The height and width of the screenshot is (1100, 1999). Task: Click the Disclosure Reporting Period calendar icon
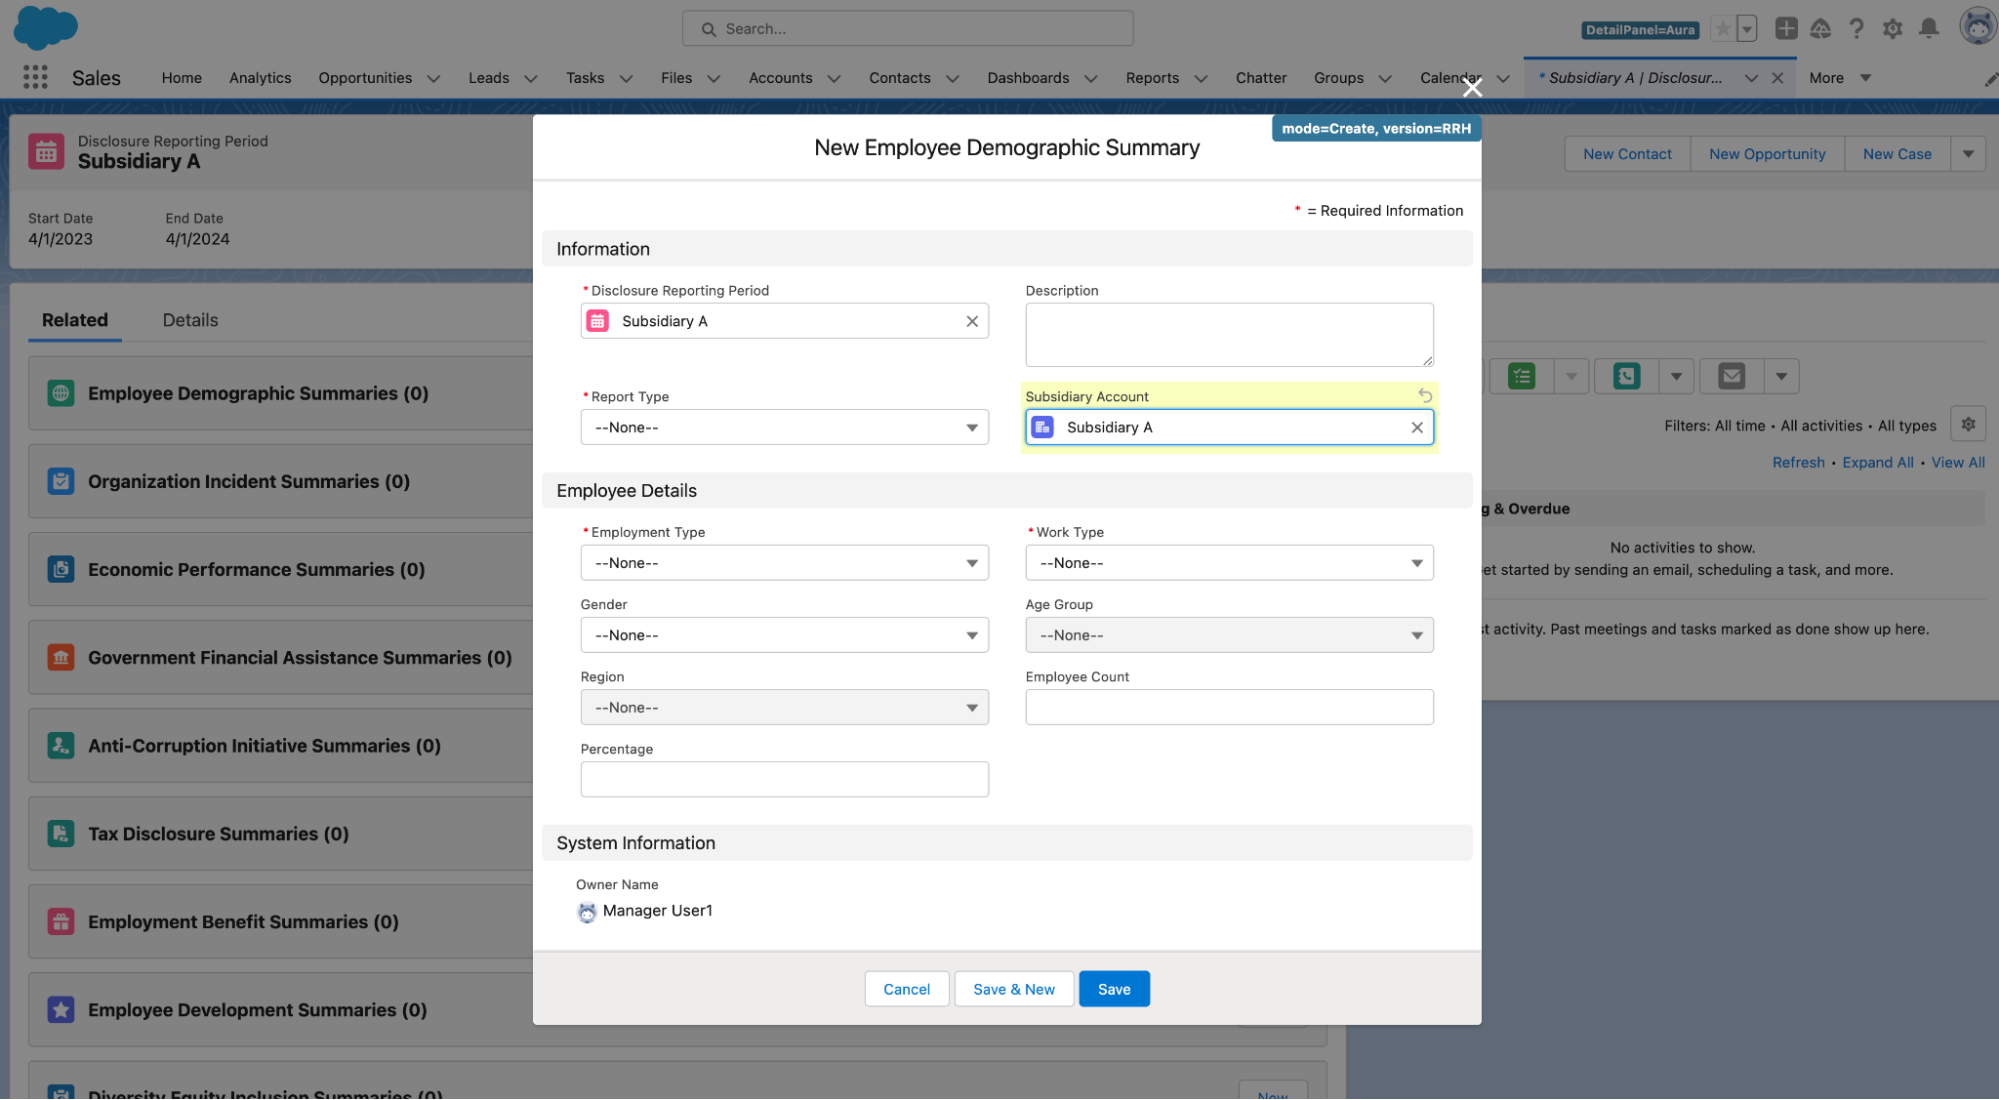[x=599, y=320]
